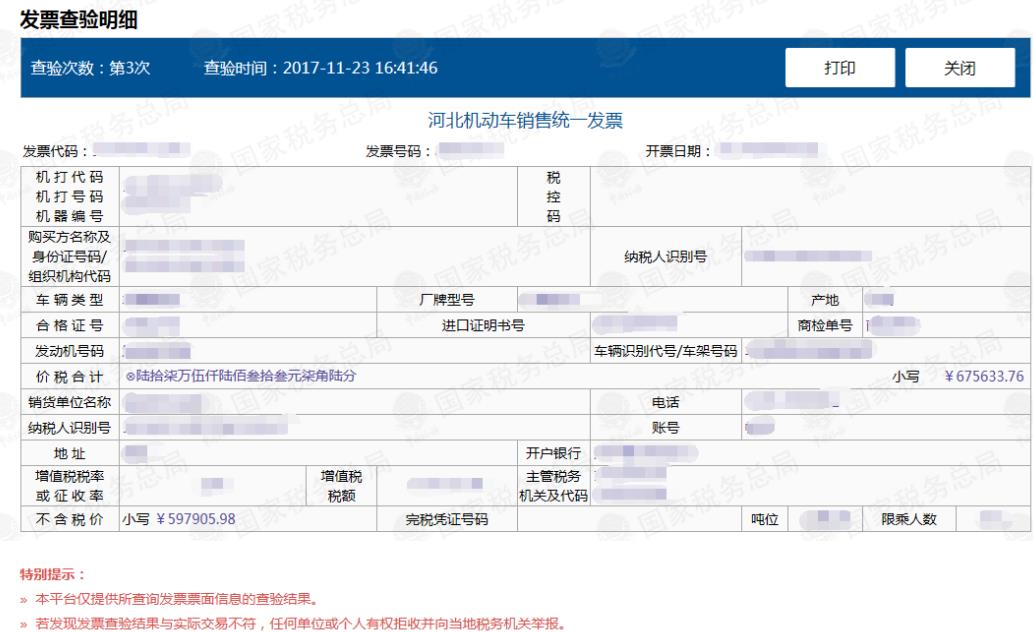The image size is (1033, 632).
Task: Click the red 特别提示 heading
Action: 53,574
